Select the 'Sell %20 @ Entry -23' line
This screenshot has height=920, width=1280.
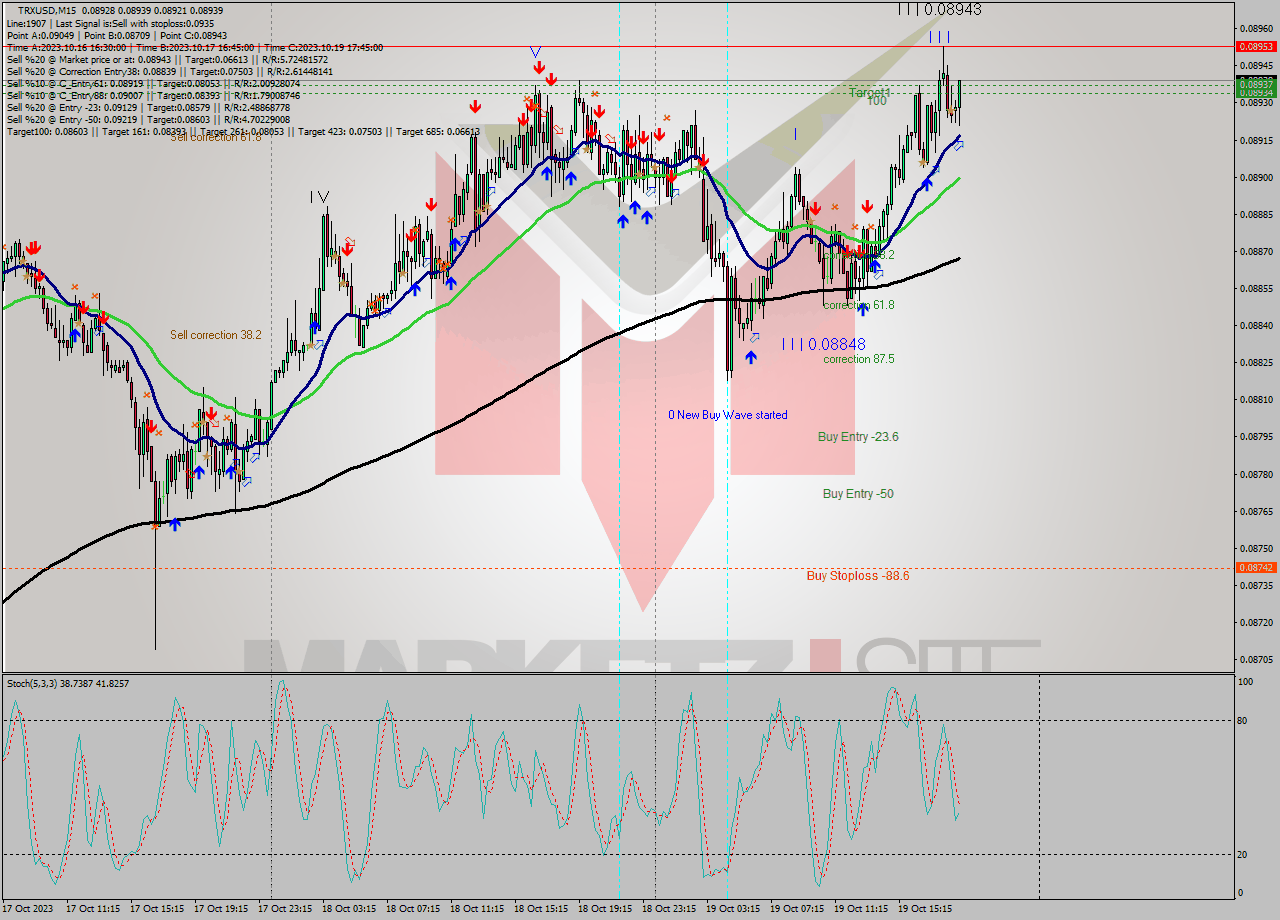[148, 107]
